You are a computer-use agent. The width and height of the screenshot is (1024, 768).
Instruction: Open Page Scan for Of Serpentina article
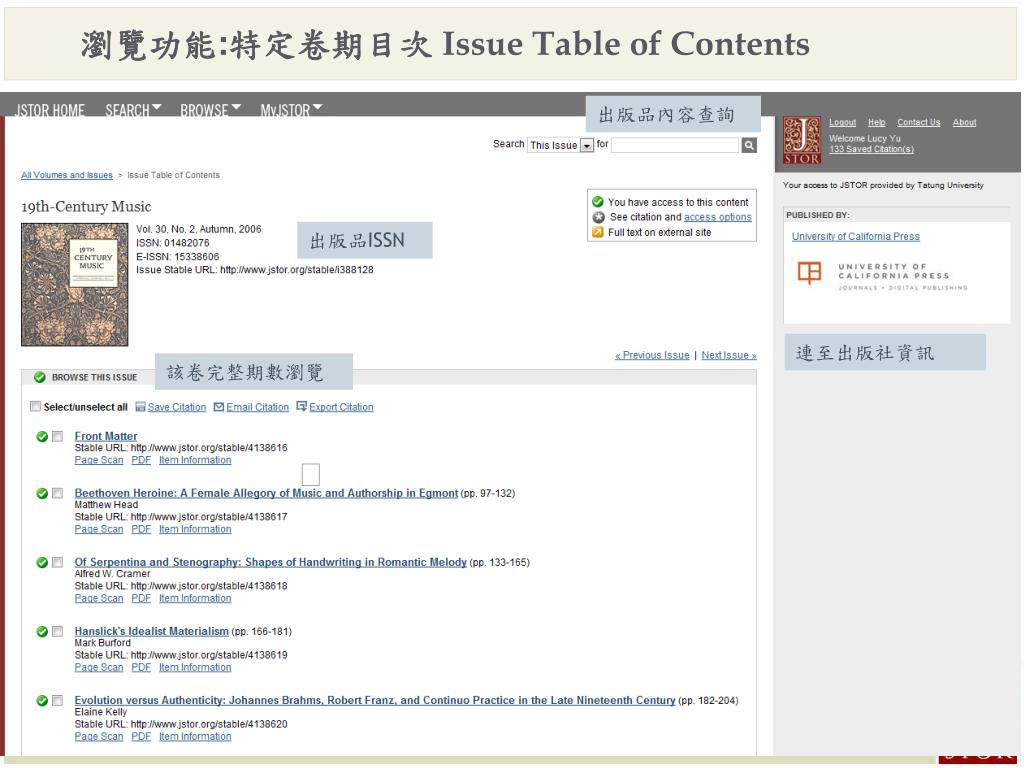(99, 598)
